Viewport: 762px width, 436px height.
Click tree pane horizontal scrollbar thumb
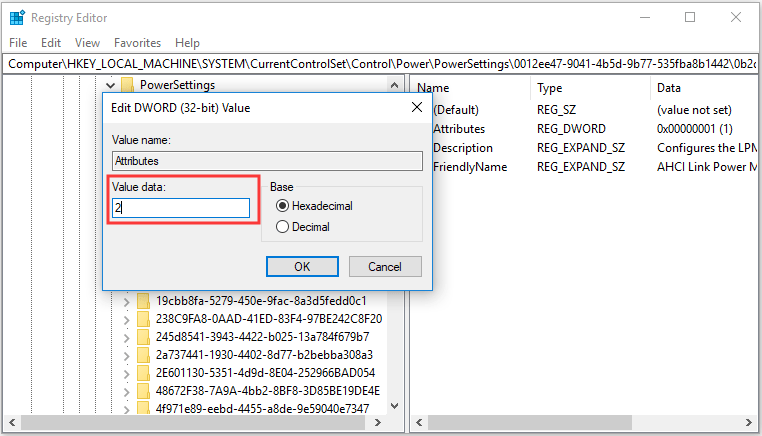(x=193, y=422)
